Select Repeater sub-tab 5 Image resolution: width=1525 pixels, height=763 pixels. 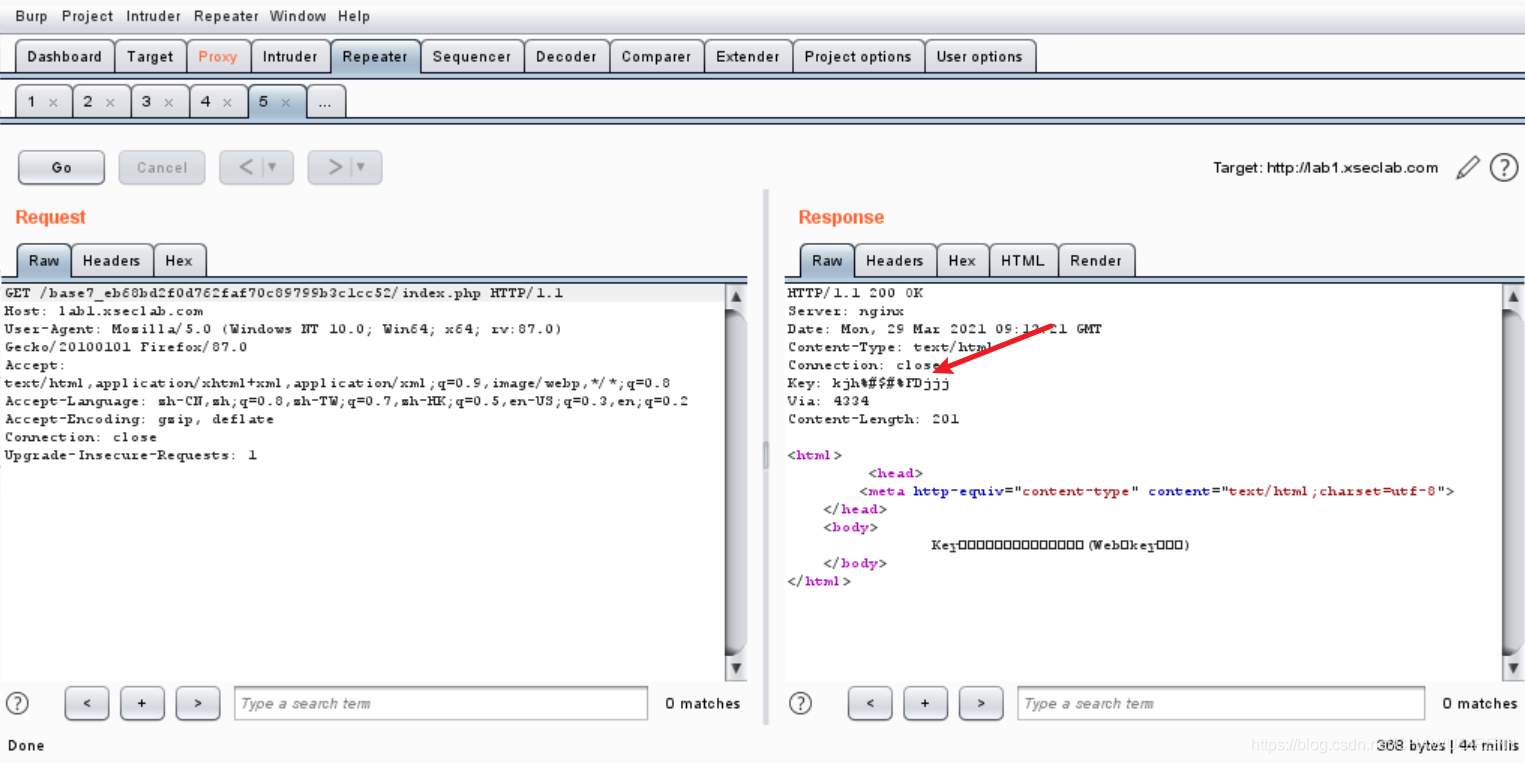click(264, 102)
